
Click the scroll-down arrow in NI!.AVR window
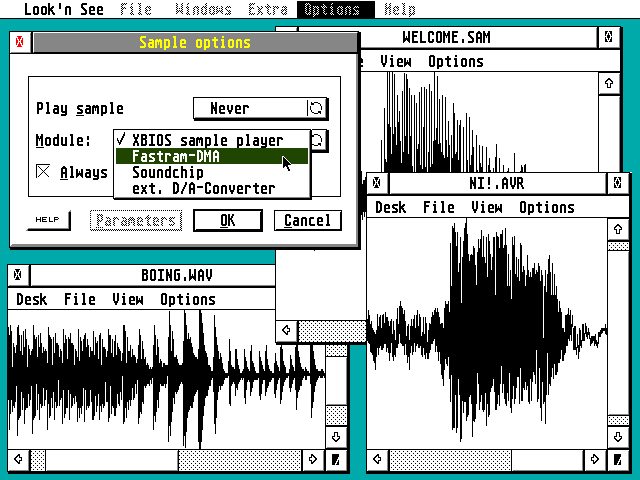618,437
